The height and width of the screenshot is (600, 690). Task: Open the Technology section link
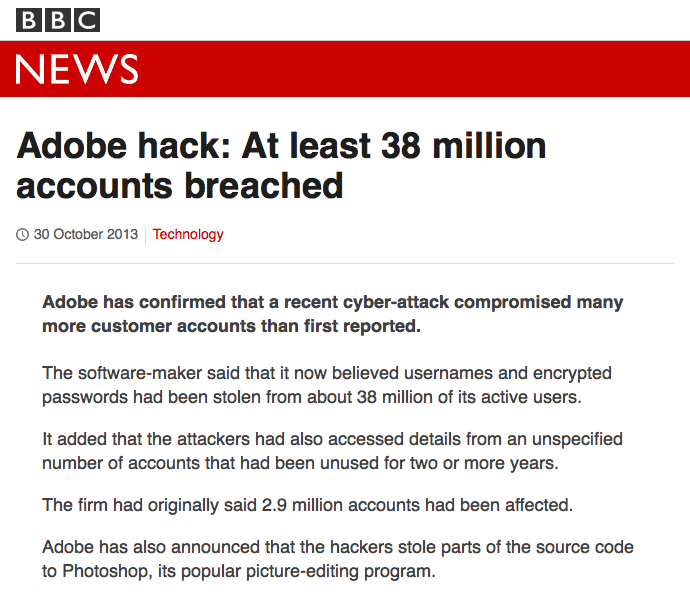pyautogui.click(x=188, y=235)
